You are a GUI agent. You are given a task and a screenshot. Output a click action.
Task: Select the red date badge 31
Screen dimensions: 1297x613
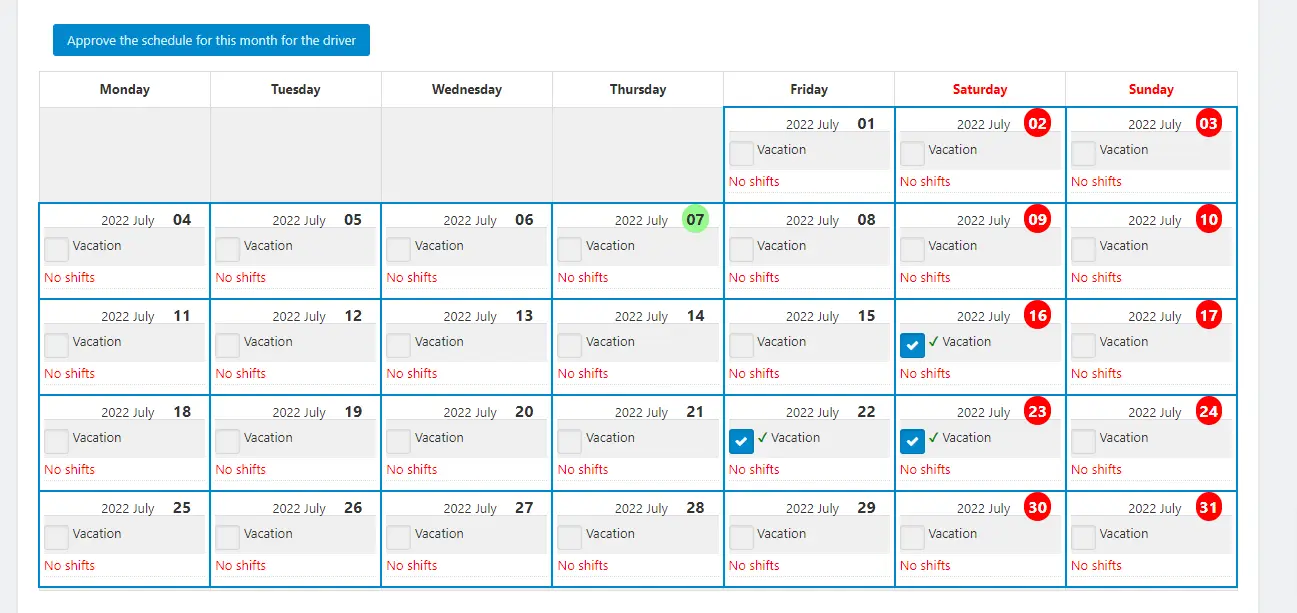[1209, 508]
